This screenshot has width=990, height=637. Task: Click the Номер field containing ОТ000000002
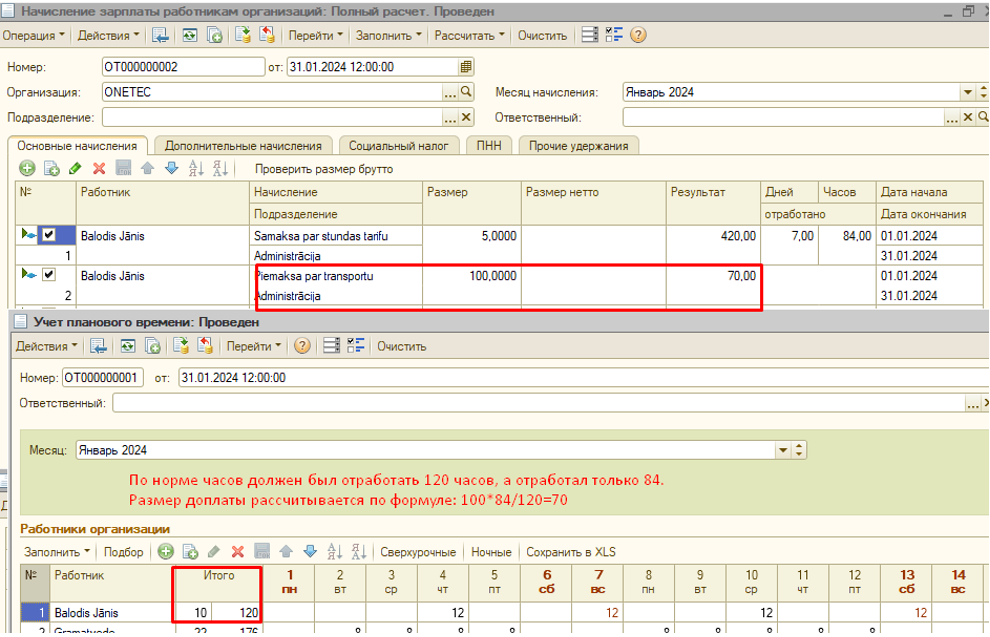point(180,67)
